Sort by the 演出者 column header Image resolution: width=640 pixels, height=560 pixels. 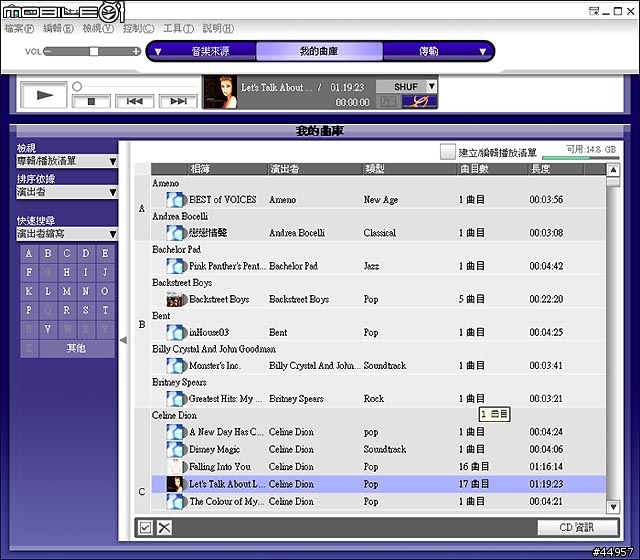[315, 169]
